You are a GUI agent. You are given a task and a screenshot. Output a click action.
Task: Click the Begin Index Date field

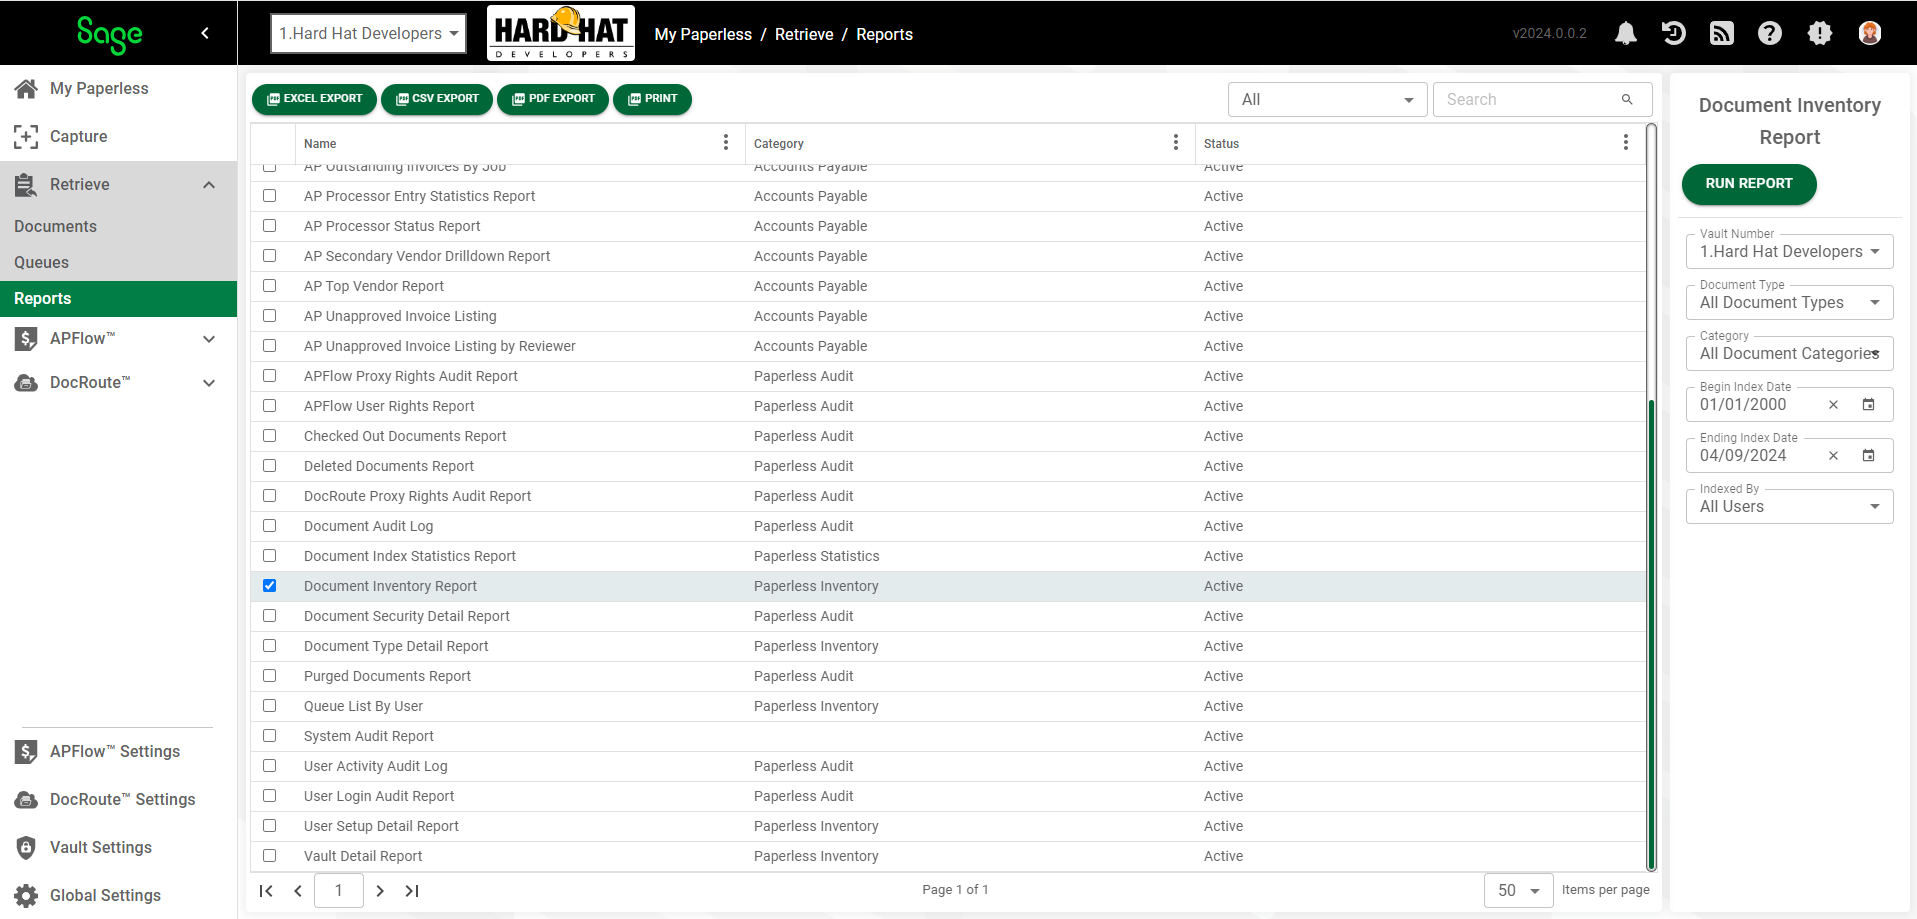point(1789,405)
